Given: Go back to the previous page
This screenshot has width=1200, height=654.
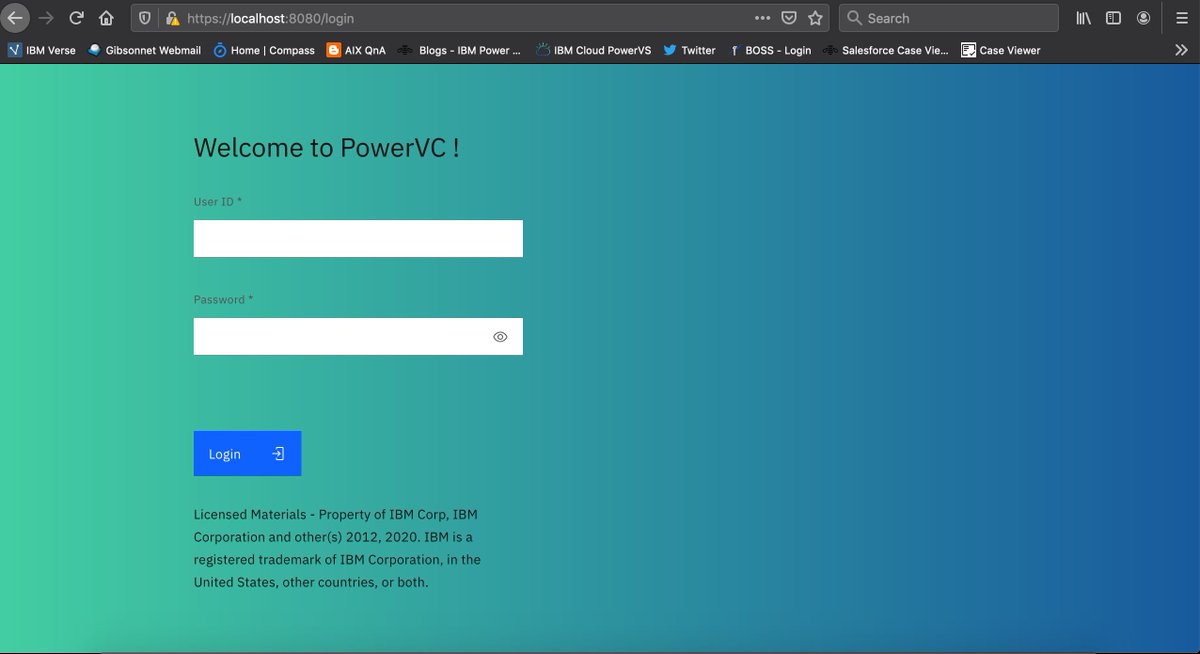Looking at the screenshot, I should (x=16, y=18).
